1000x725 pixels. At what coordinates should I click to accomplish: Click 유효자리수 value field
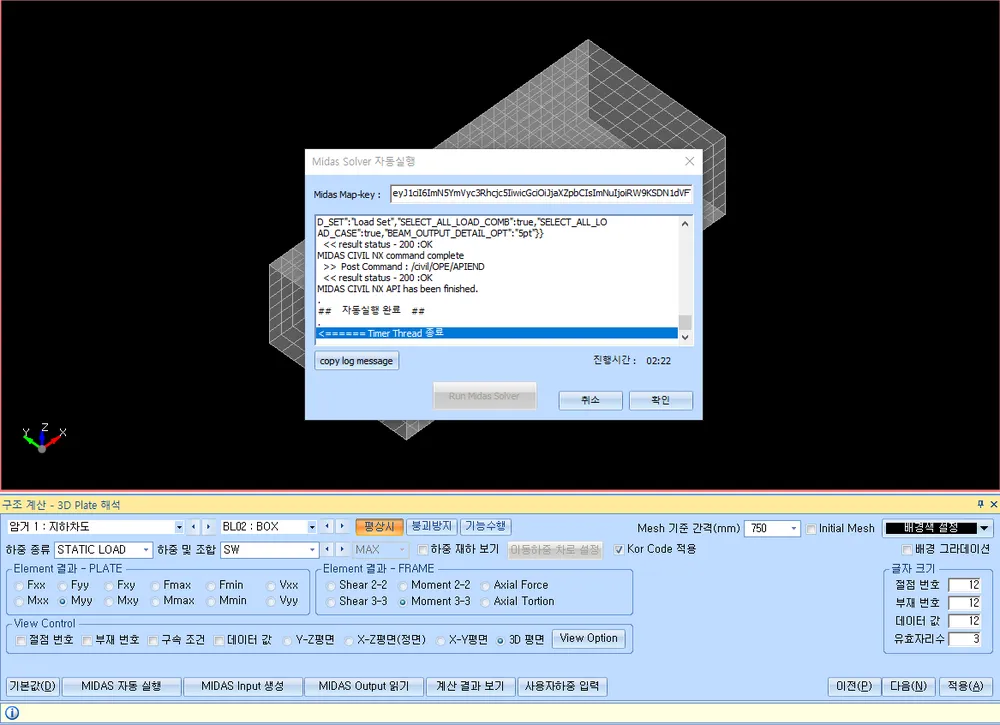coord(964,639)
